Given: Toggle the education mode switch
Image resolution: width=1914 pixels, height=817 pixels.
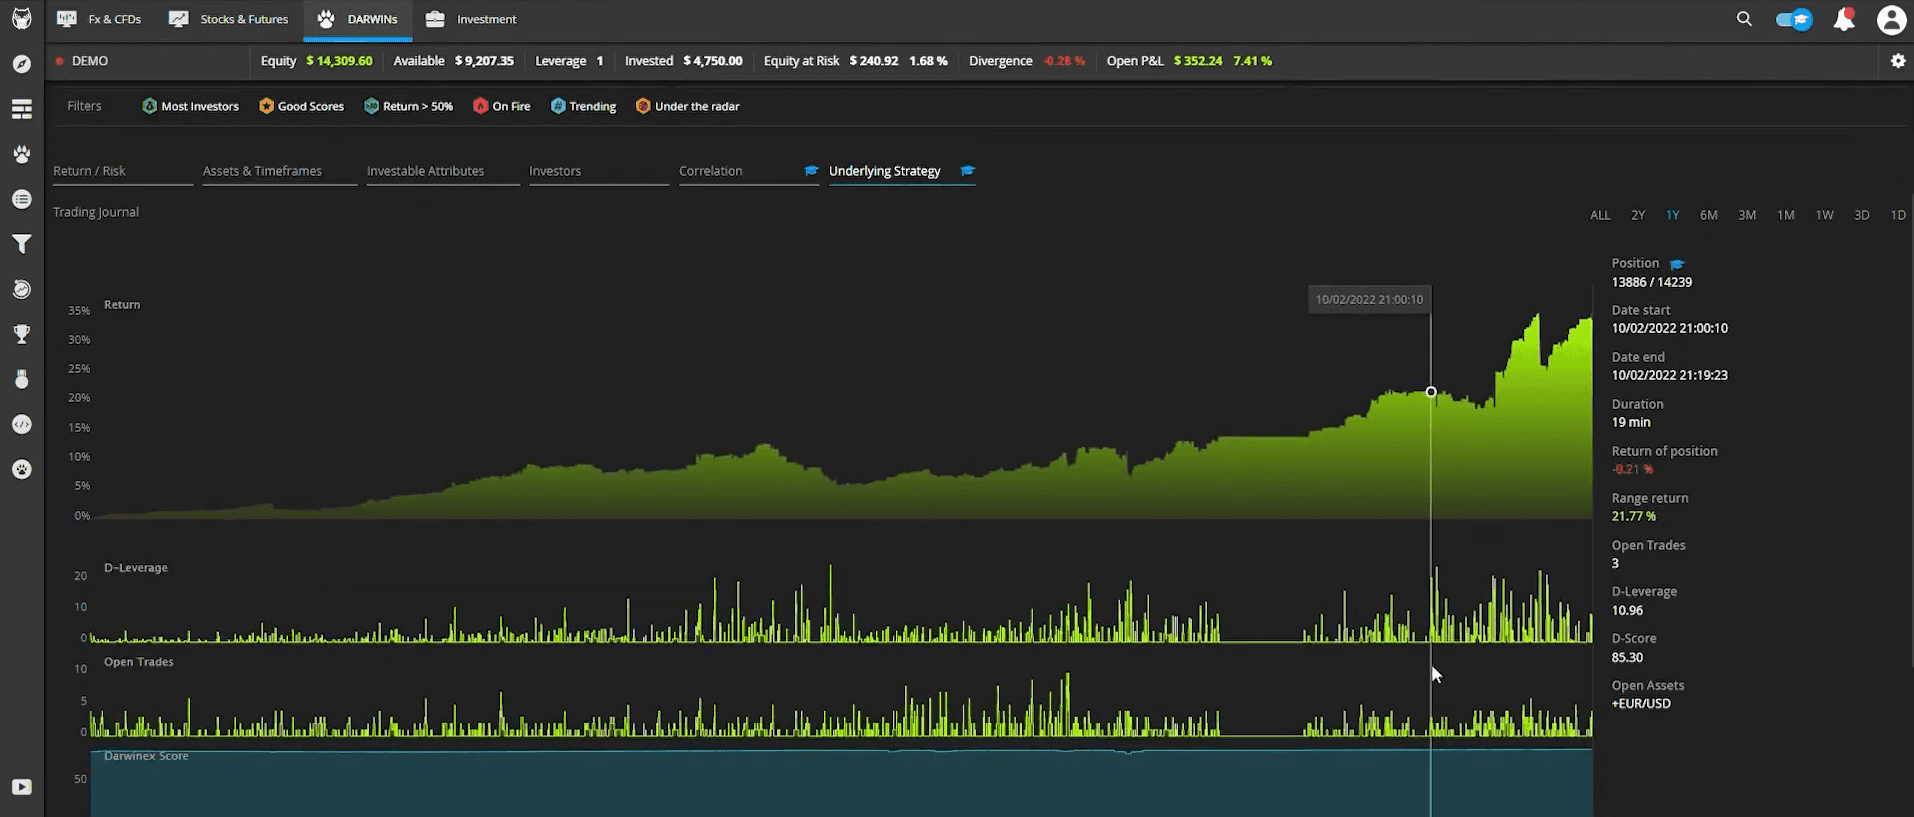Looking at the screenshot, I should tap(1794, 19).
